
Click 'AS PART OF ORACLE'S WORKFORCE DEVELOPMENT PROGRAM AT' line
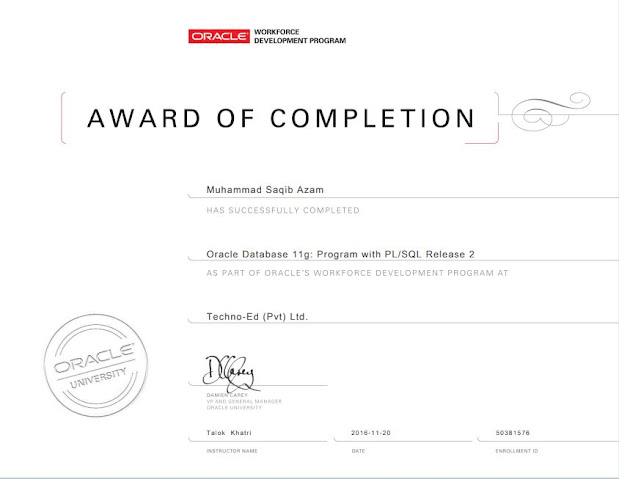click(x=357, y=273)
